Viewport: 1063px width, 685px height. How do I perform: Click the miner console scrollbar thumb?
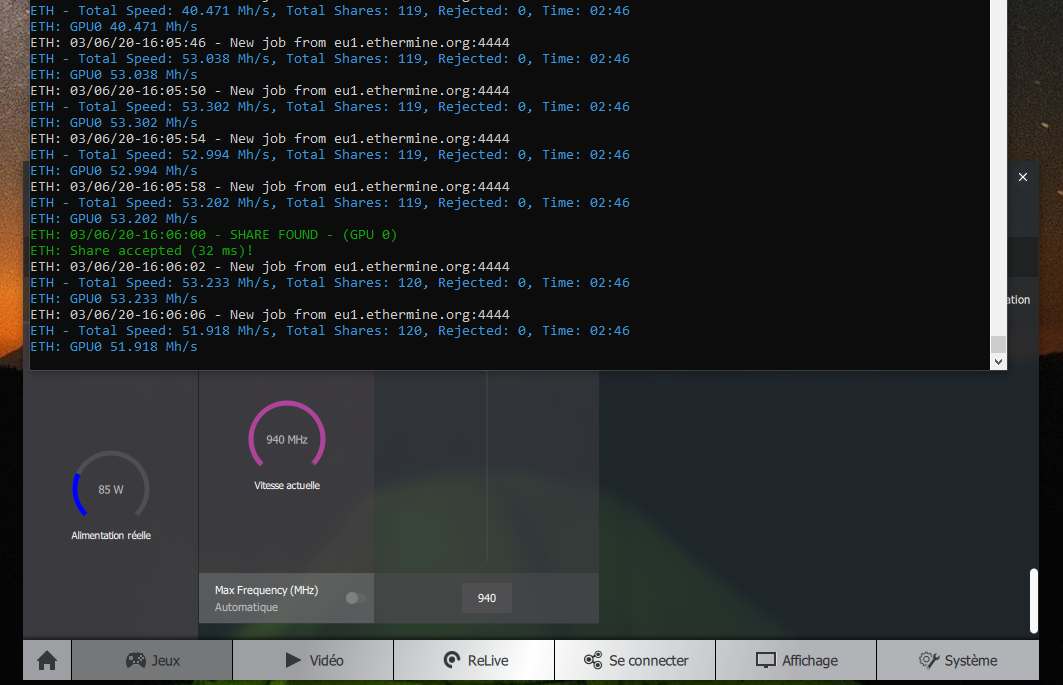pyautogui.click(x=997, y=344)
